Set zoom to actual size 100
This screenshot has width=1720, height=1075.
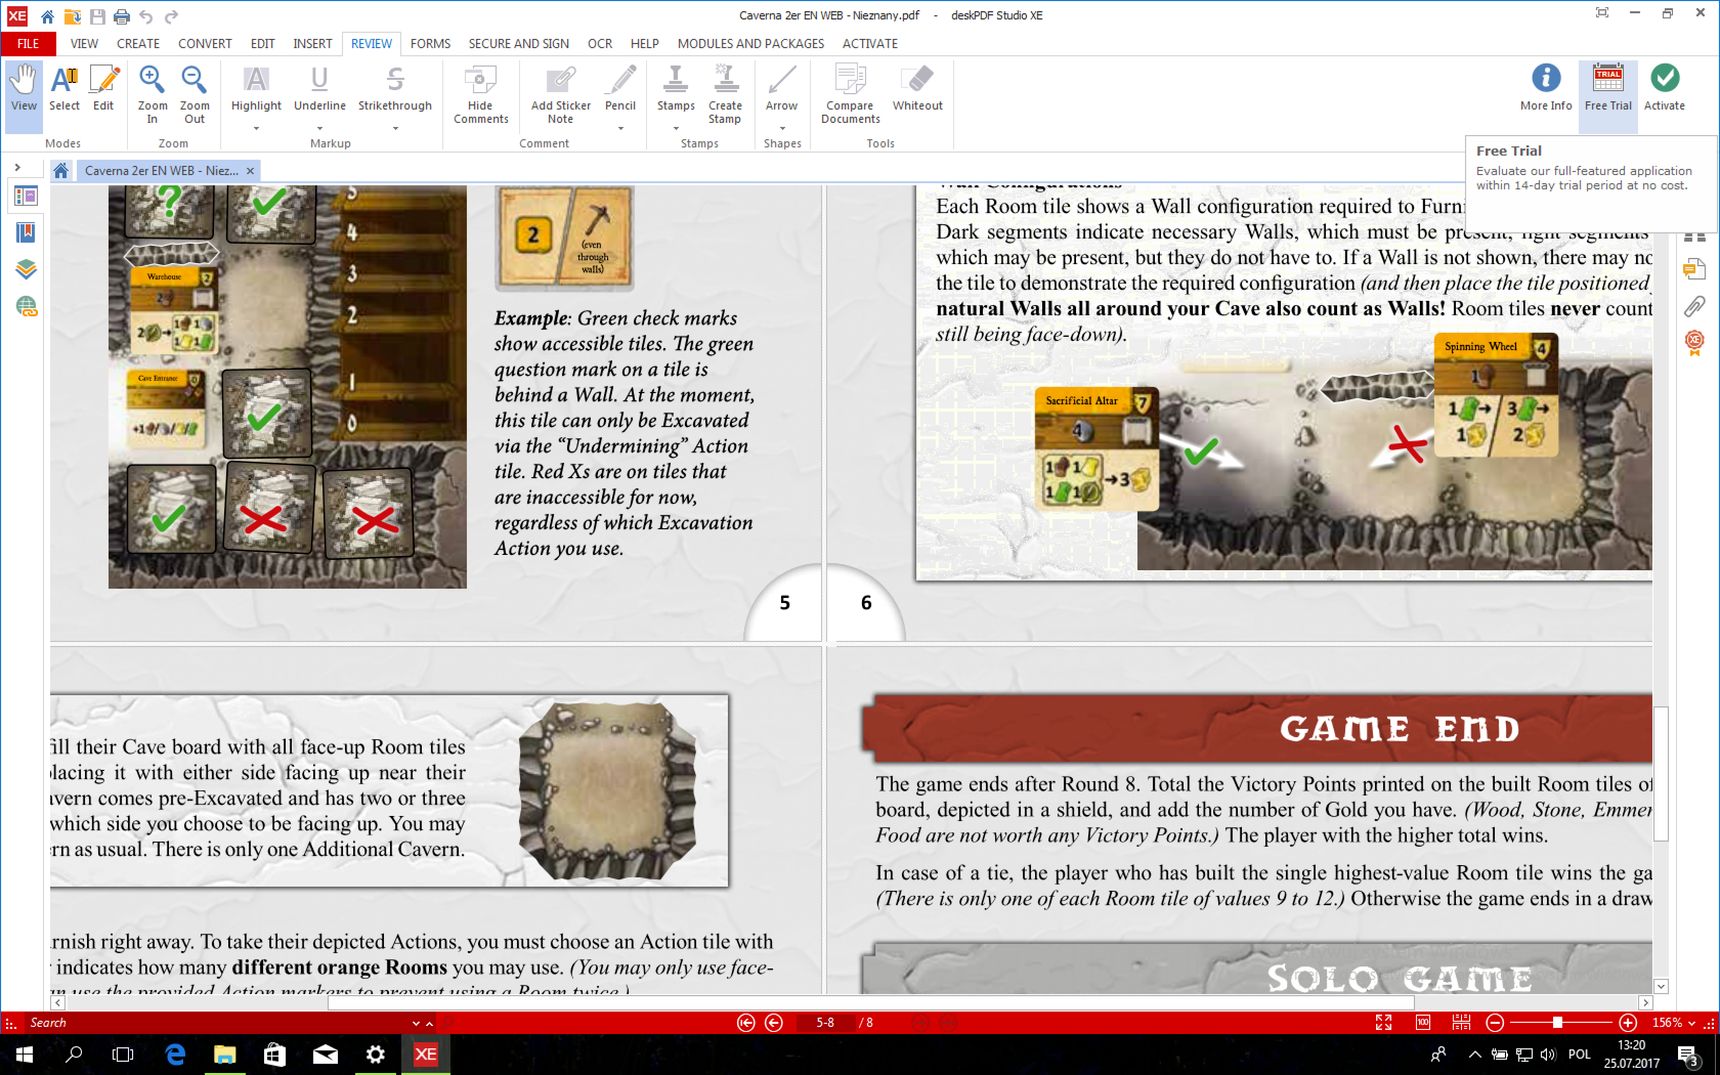(x=1423, y=1023)
